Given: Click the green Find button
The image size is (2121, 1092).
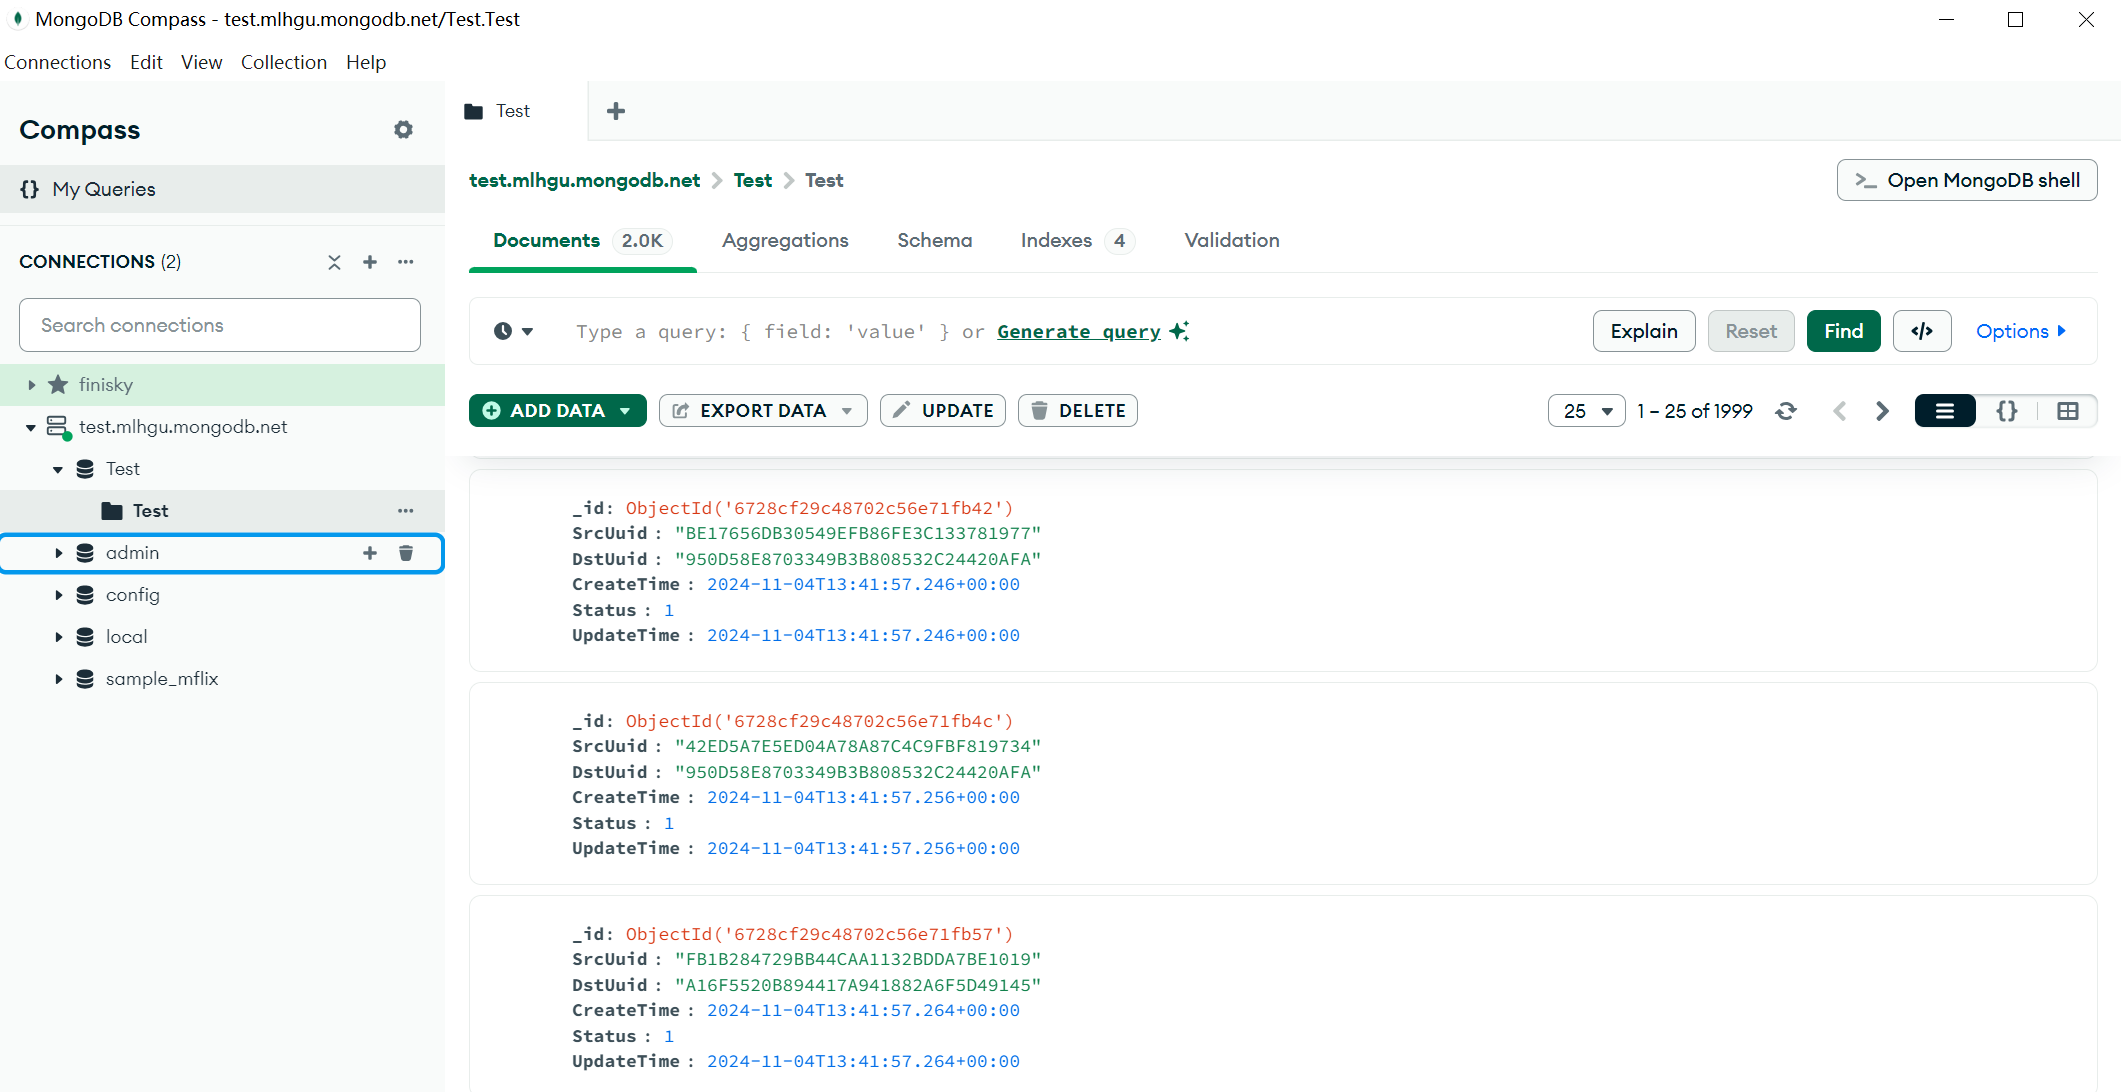Looking at the screenshot, I should (x=1843, y=331).
